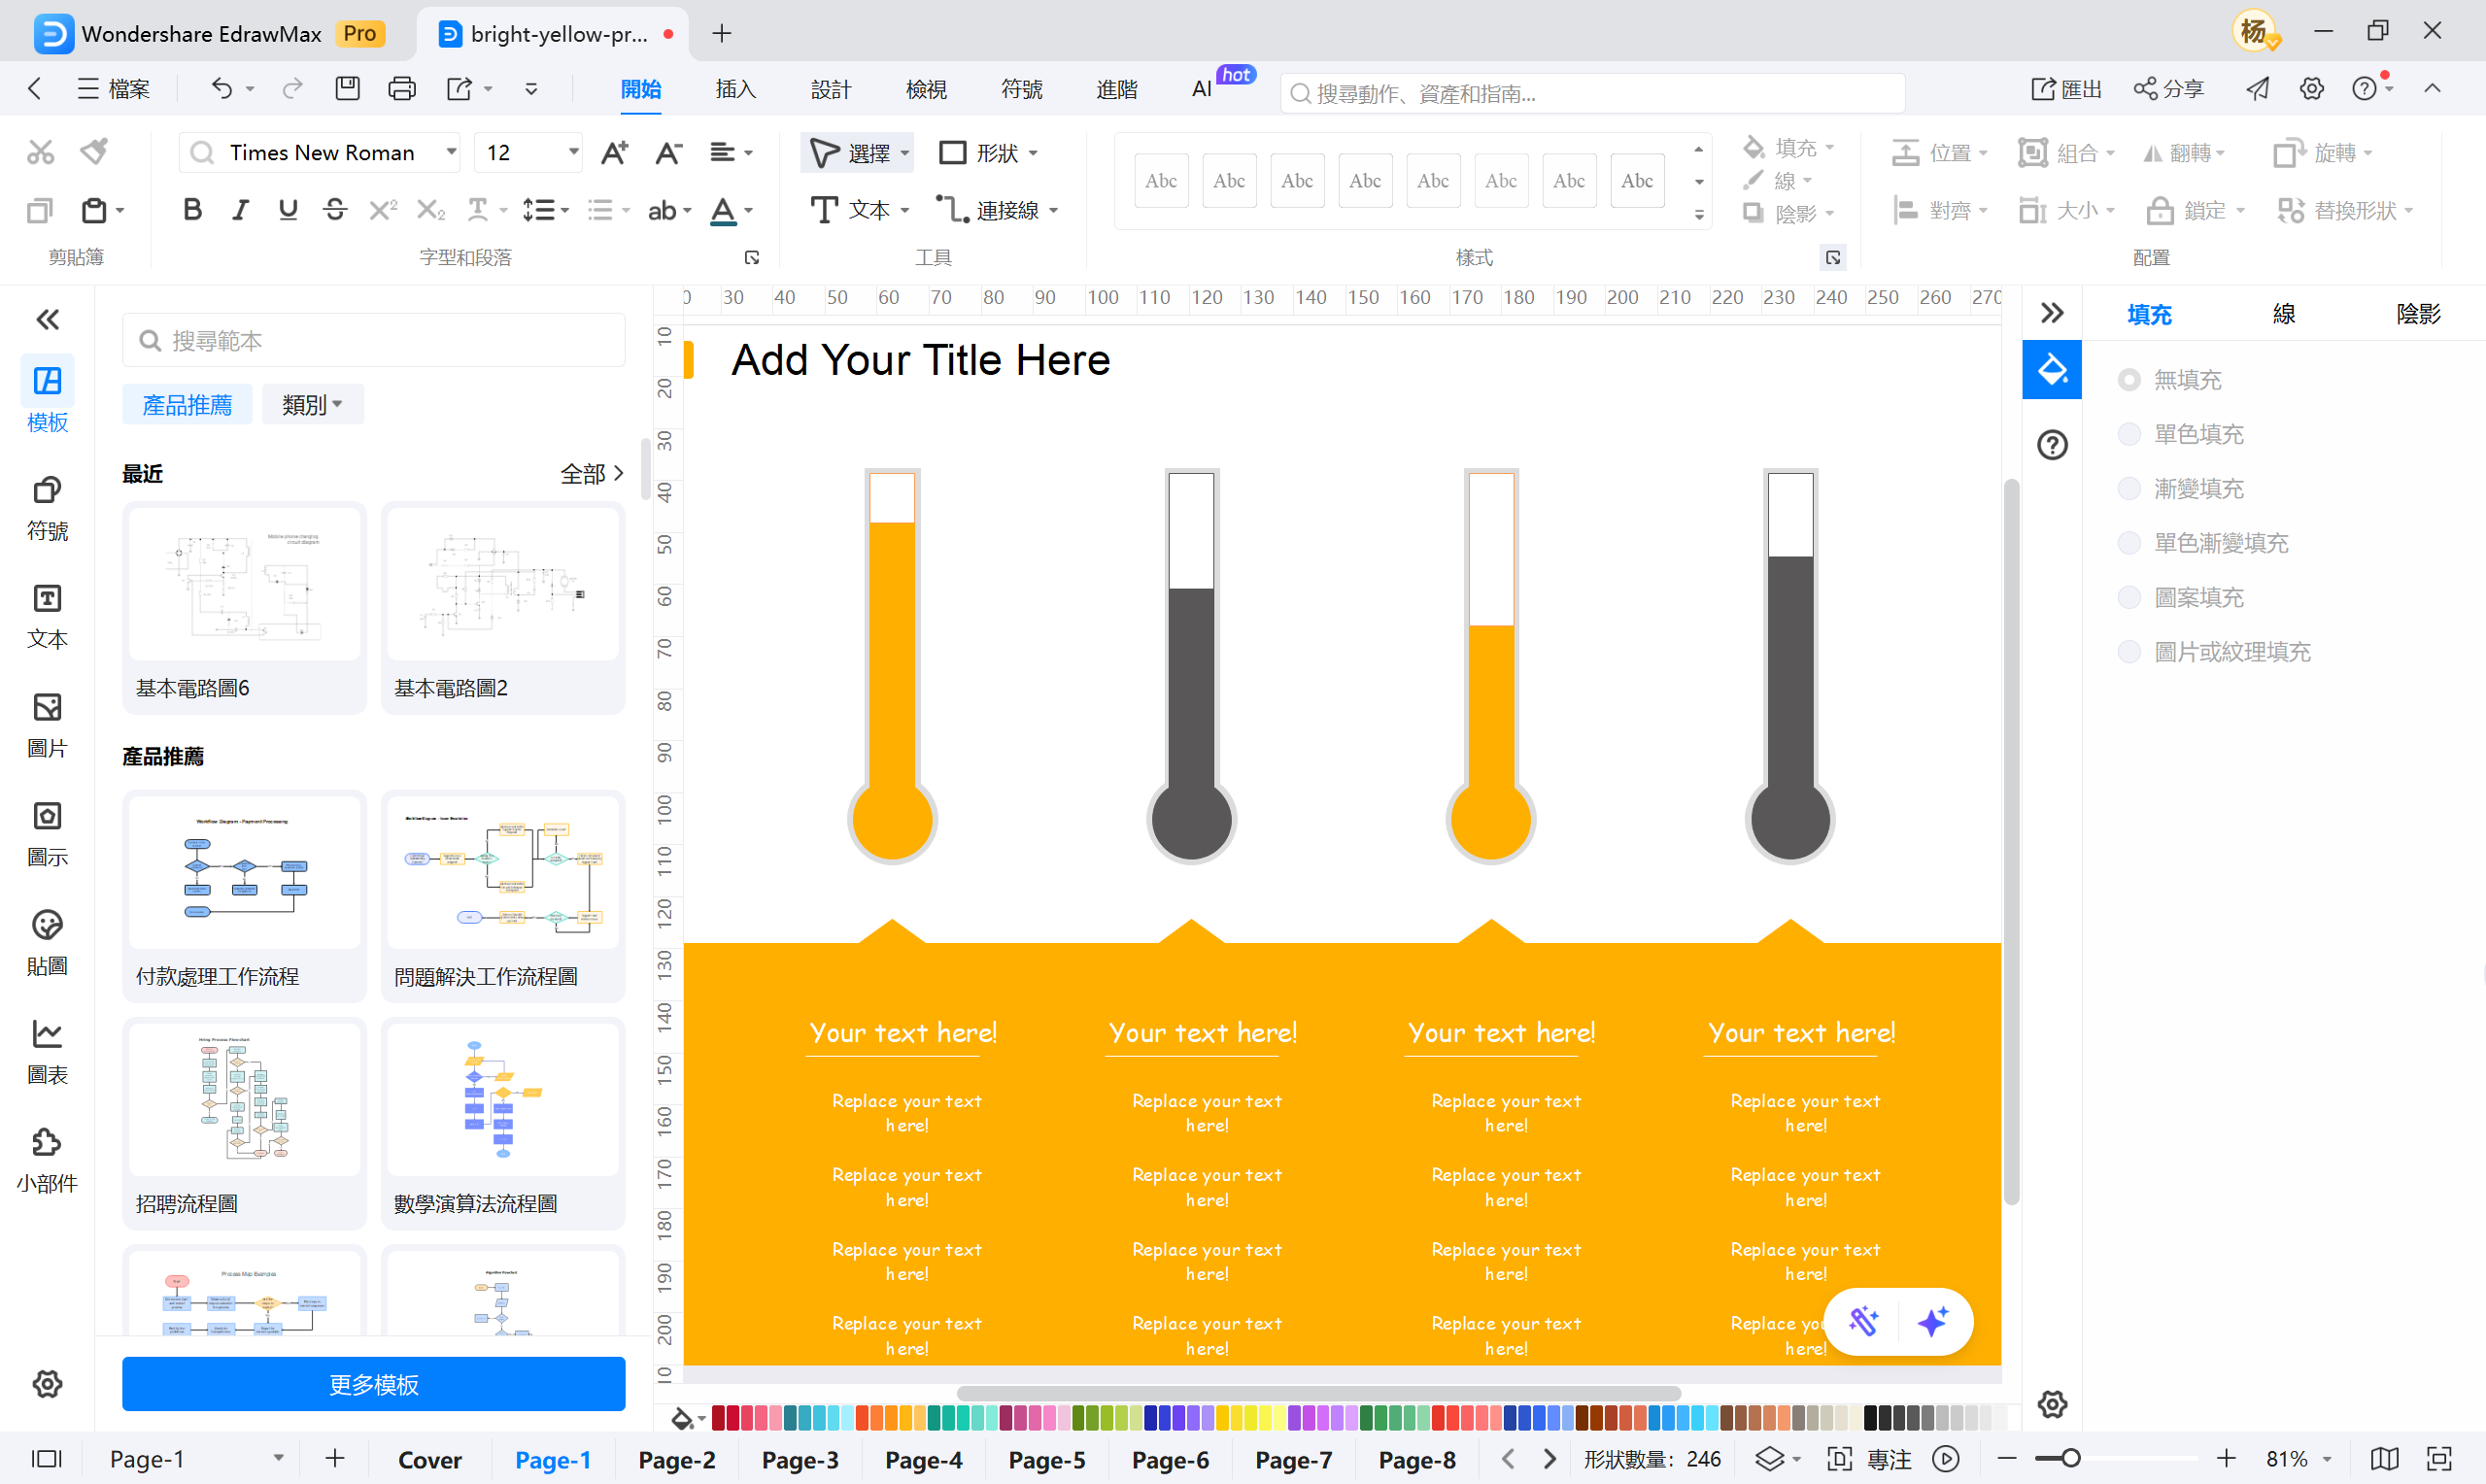Screen dimensions: 2486x1484
Task: Click the 匯出 export button
Action: point(2067,89)
